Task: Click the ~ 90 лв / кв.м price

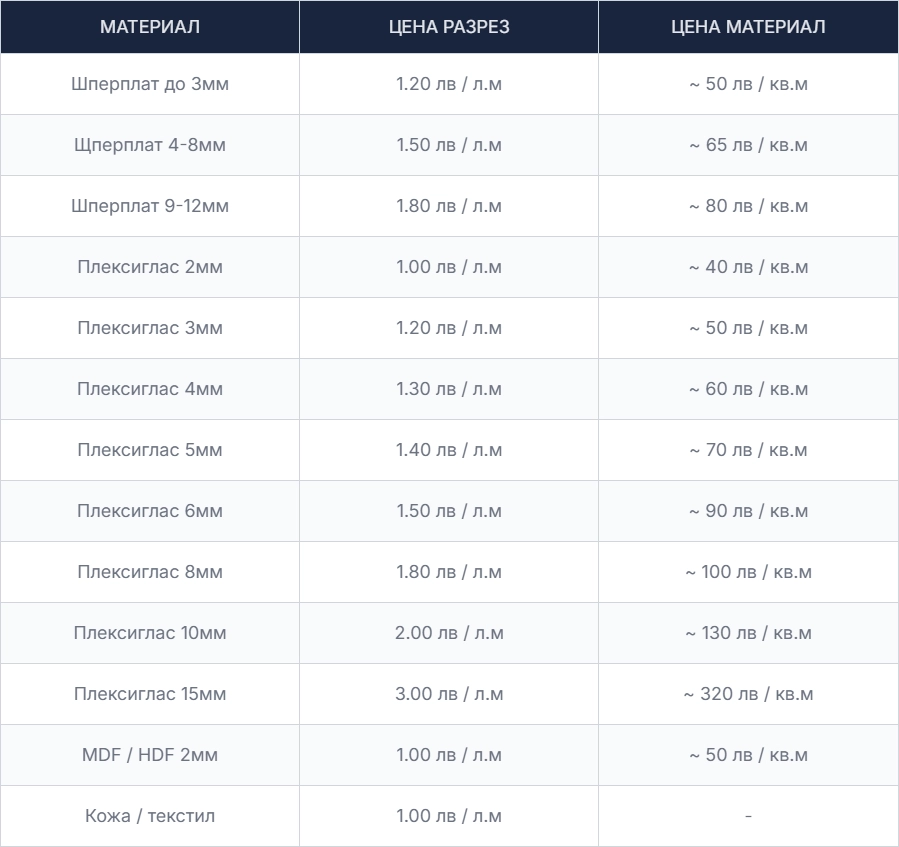Action: click(748, 511)
